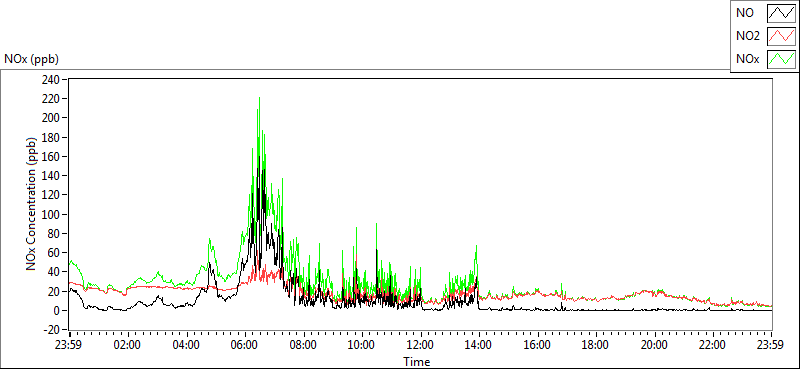
Task: Click the 22:00 time axis label
Action: point(713,344)
